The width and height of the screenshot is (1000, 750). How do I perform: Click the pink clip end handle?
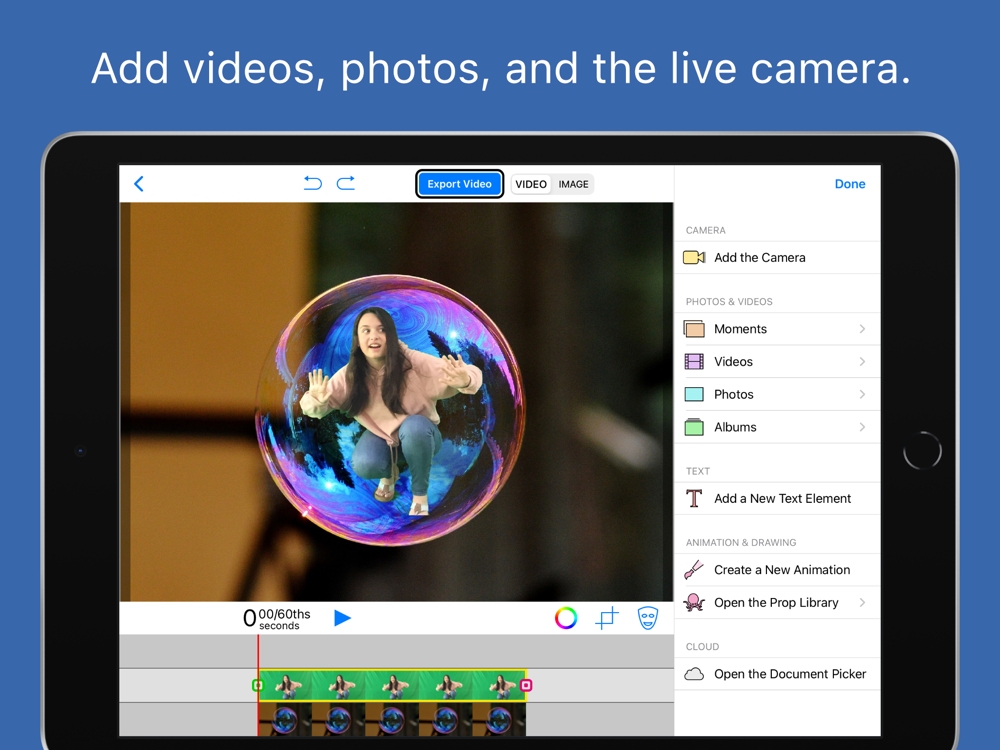coord(526,686)
